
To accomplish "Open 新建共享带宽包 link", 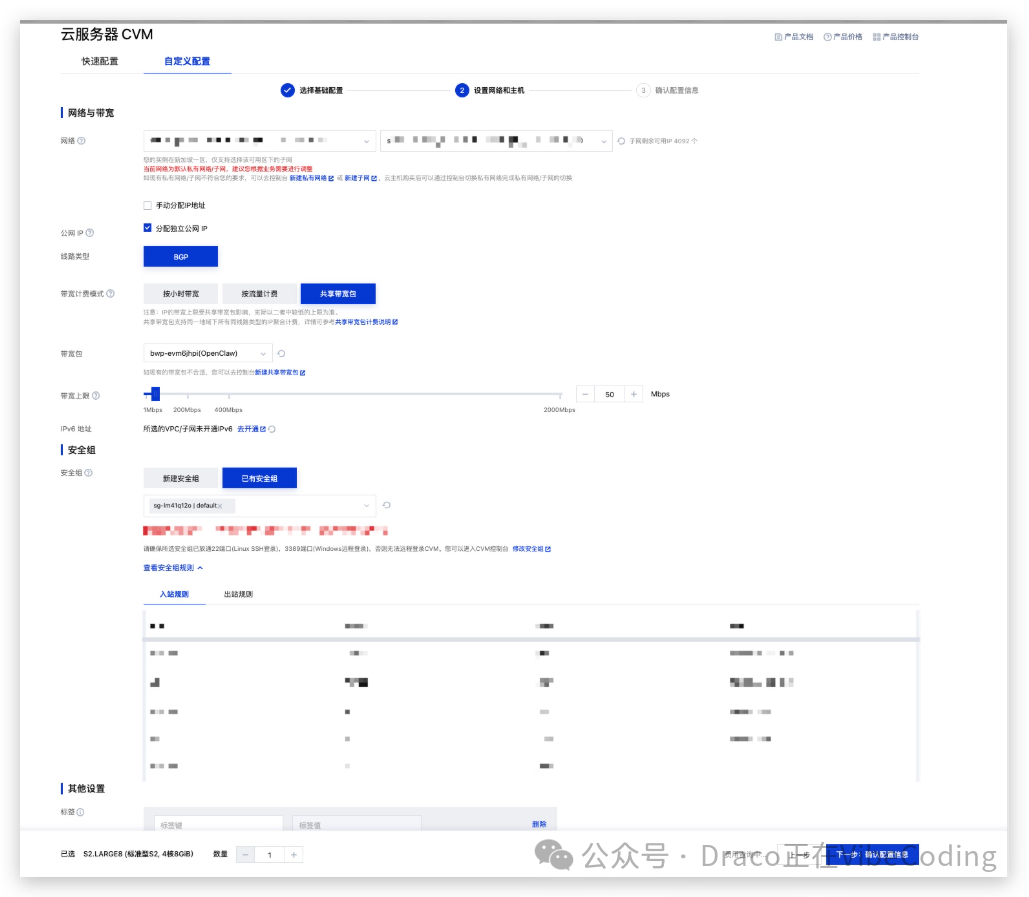I will pyautogui.click(x=279, y=372).
